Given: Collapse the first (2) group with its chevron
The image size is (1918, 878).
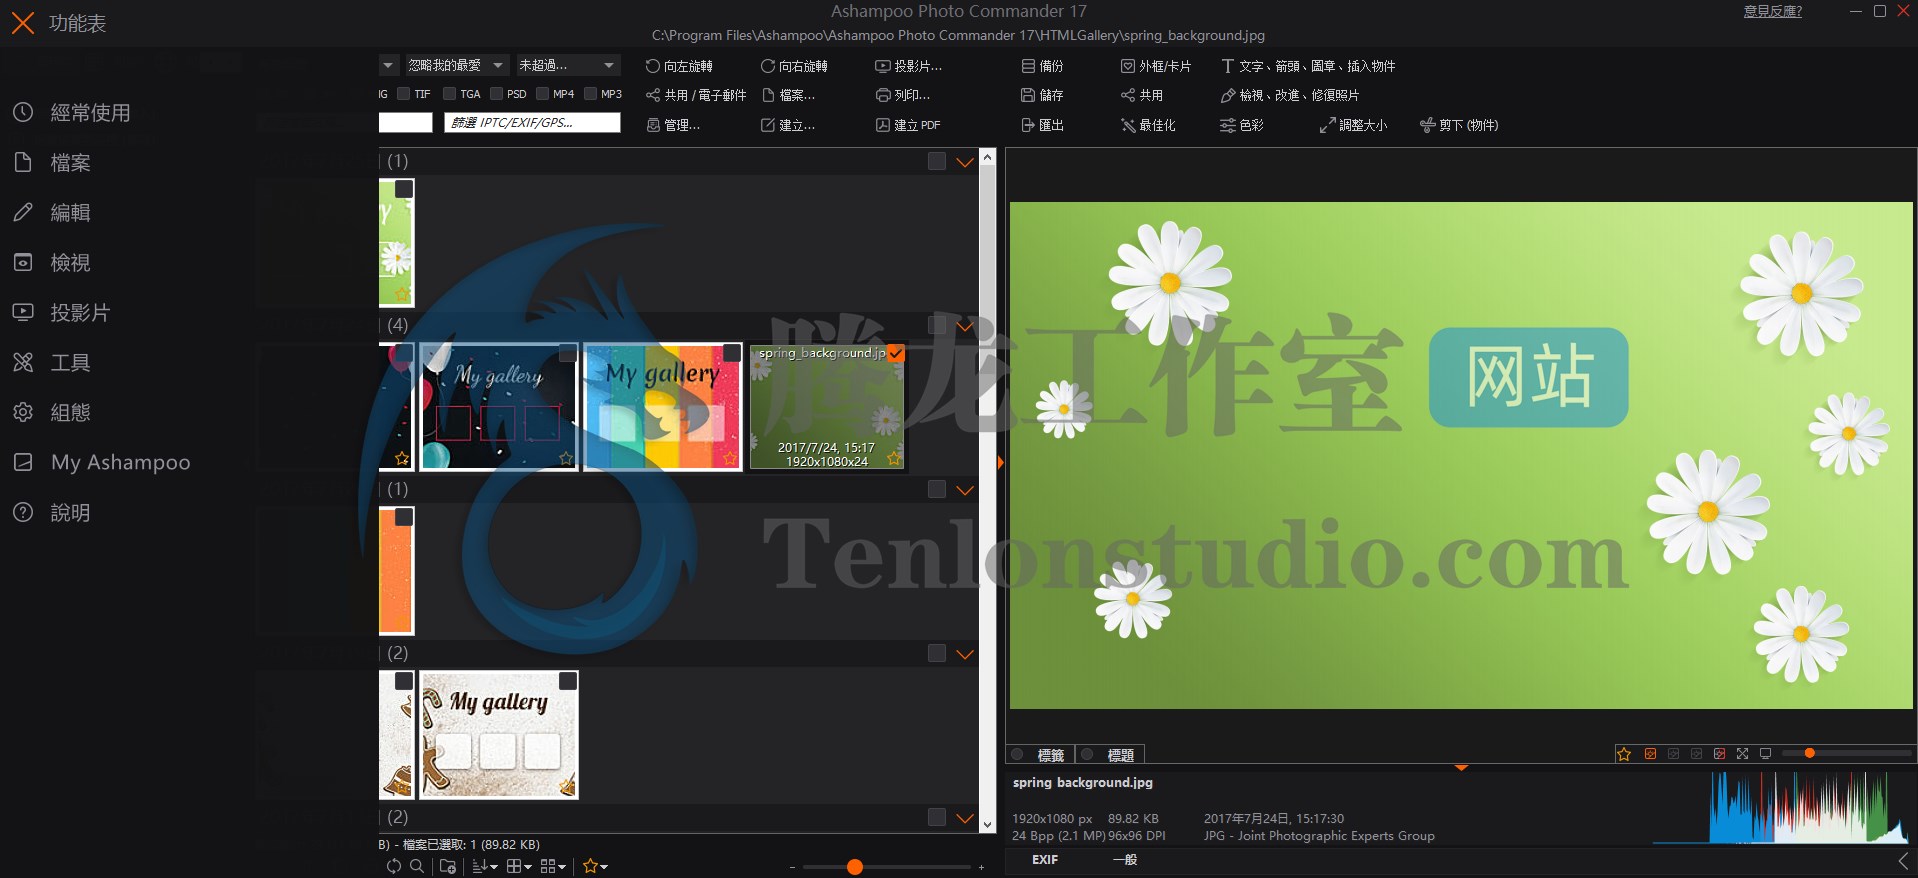Looking at the screenshot, I should [965, 654].
